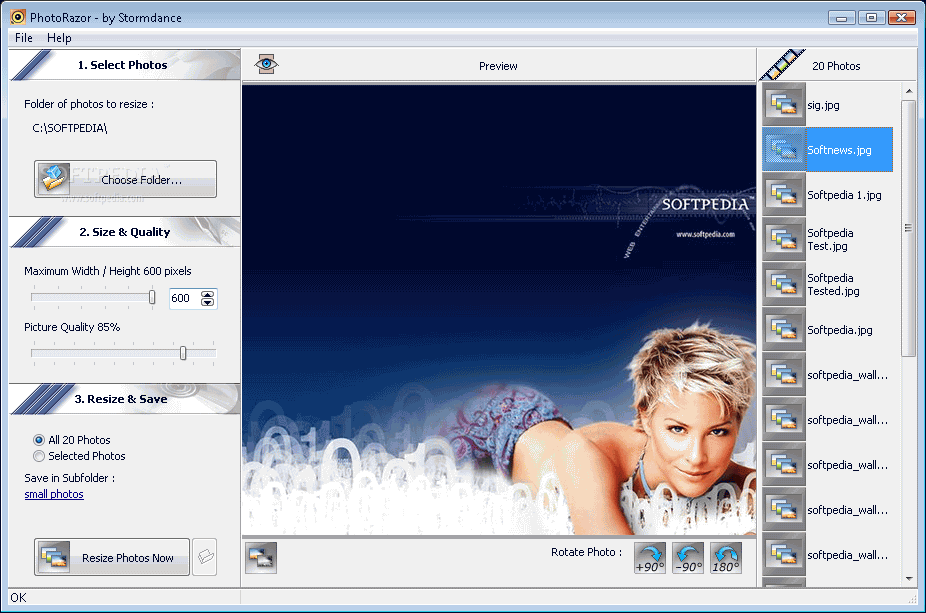The width and height of the screenshot is (926, 613).
Task: Select the sig.jpg file name
Action: pyautogui.click(x=823, y=105)
